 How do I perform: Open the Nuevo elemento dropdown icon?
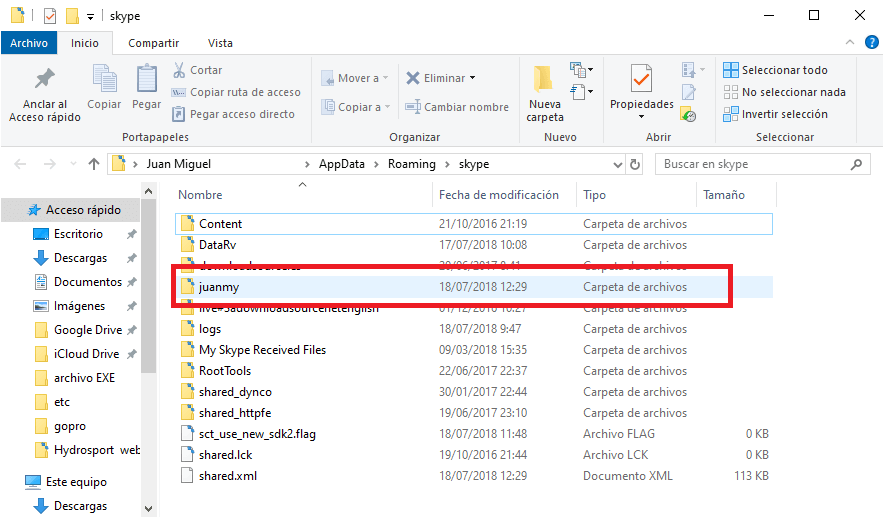point(581,70)
